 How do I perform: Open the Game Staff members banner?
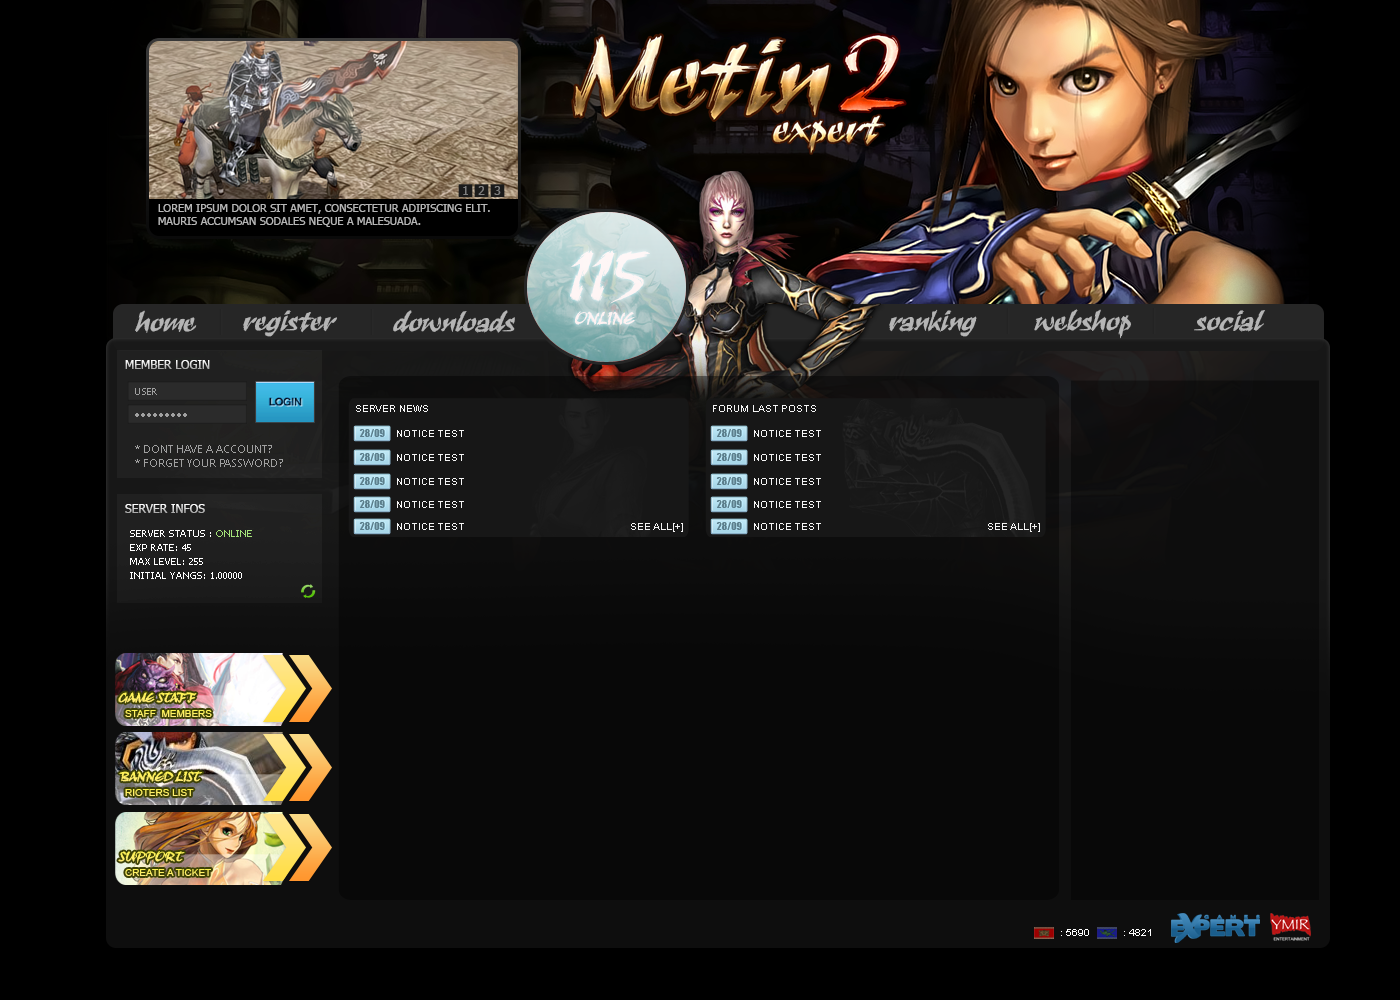click(223, 689)
